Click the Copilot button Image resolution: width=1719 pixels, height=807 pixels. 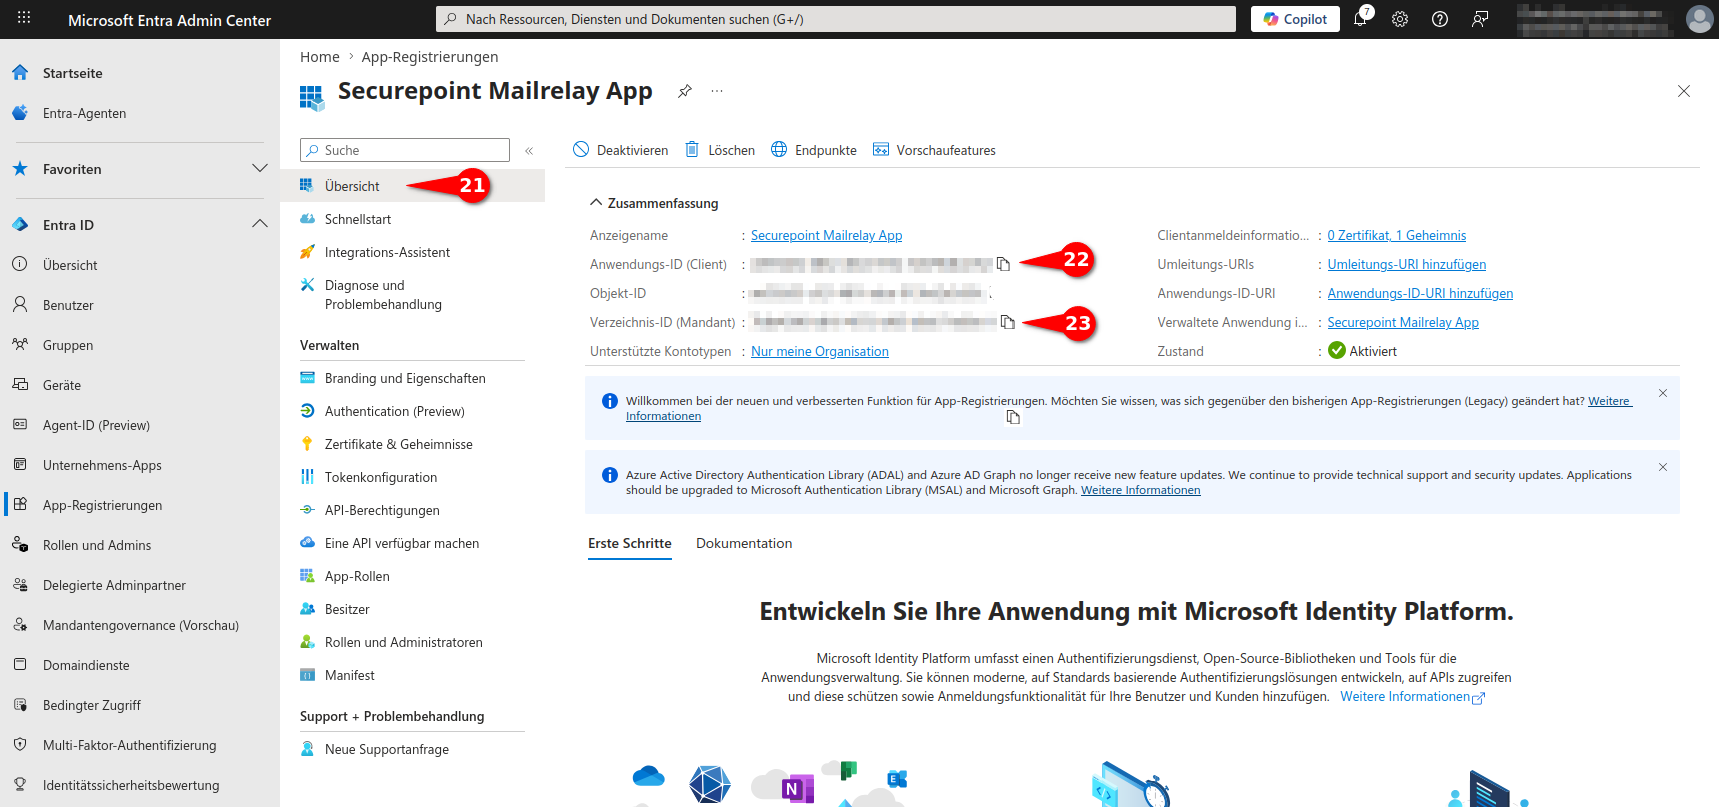pos(1295,19)
